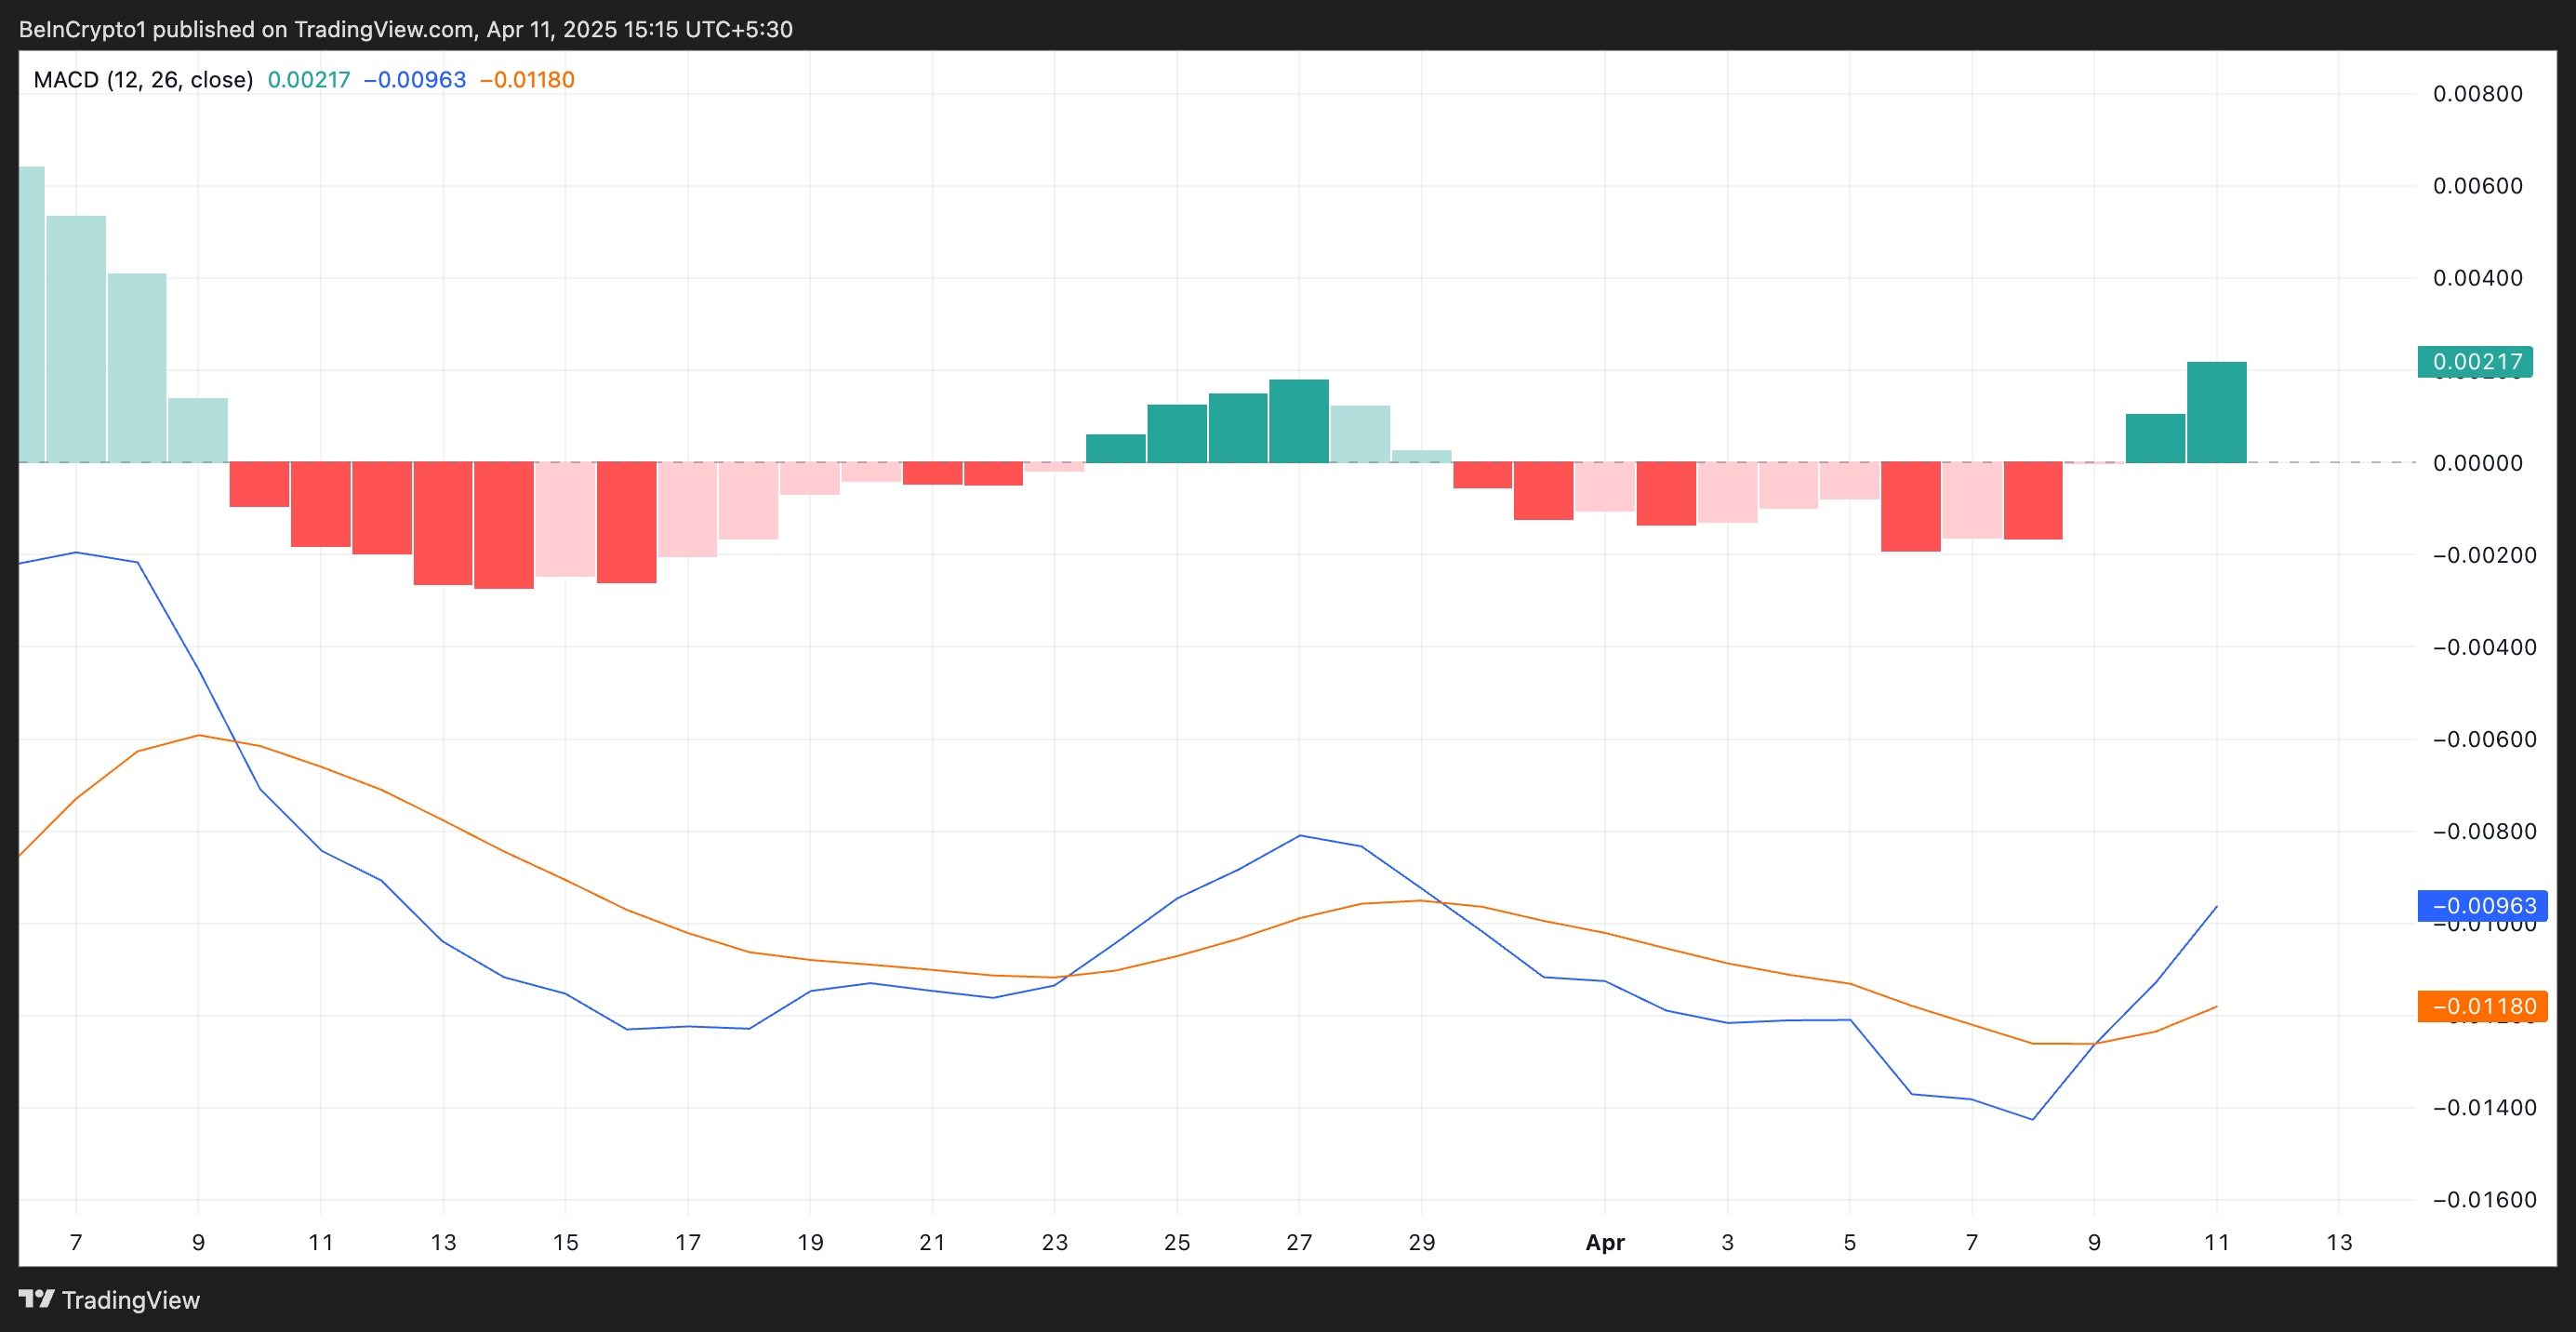Click the peak green histogram bar above 27
Screen dimensions: 2576x1332
click(x=1299, y=421)
